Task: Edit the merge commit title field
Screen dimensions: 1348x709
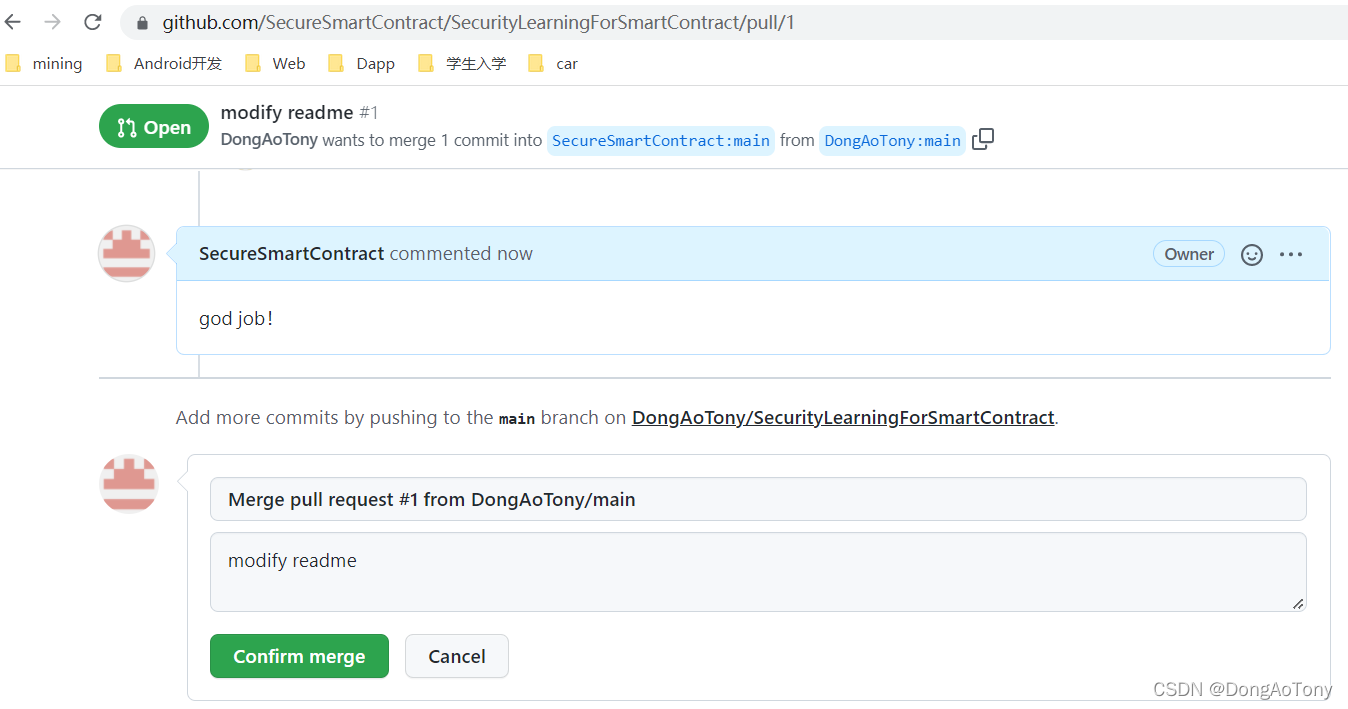Action: coord(758,499)
